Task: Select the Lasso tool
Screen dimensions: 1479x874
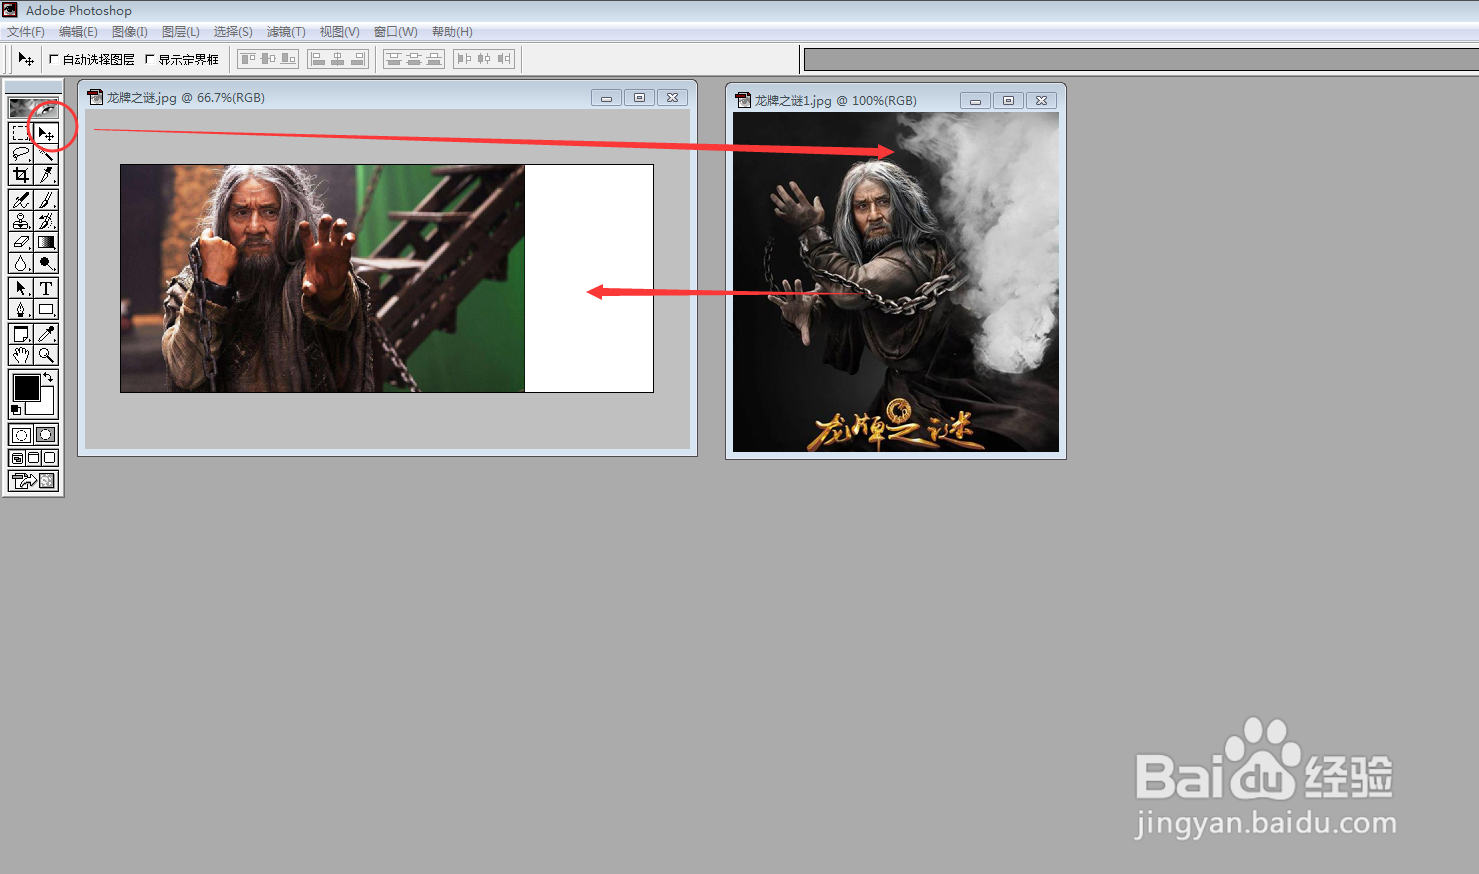Action: point(20,153)
